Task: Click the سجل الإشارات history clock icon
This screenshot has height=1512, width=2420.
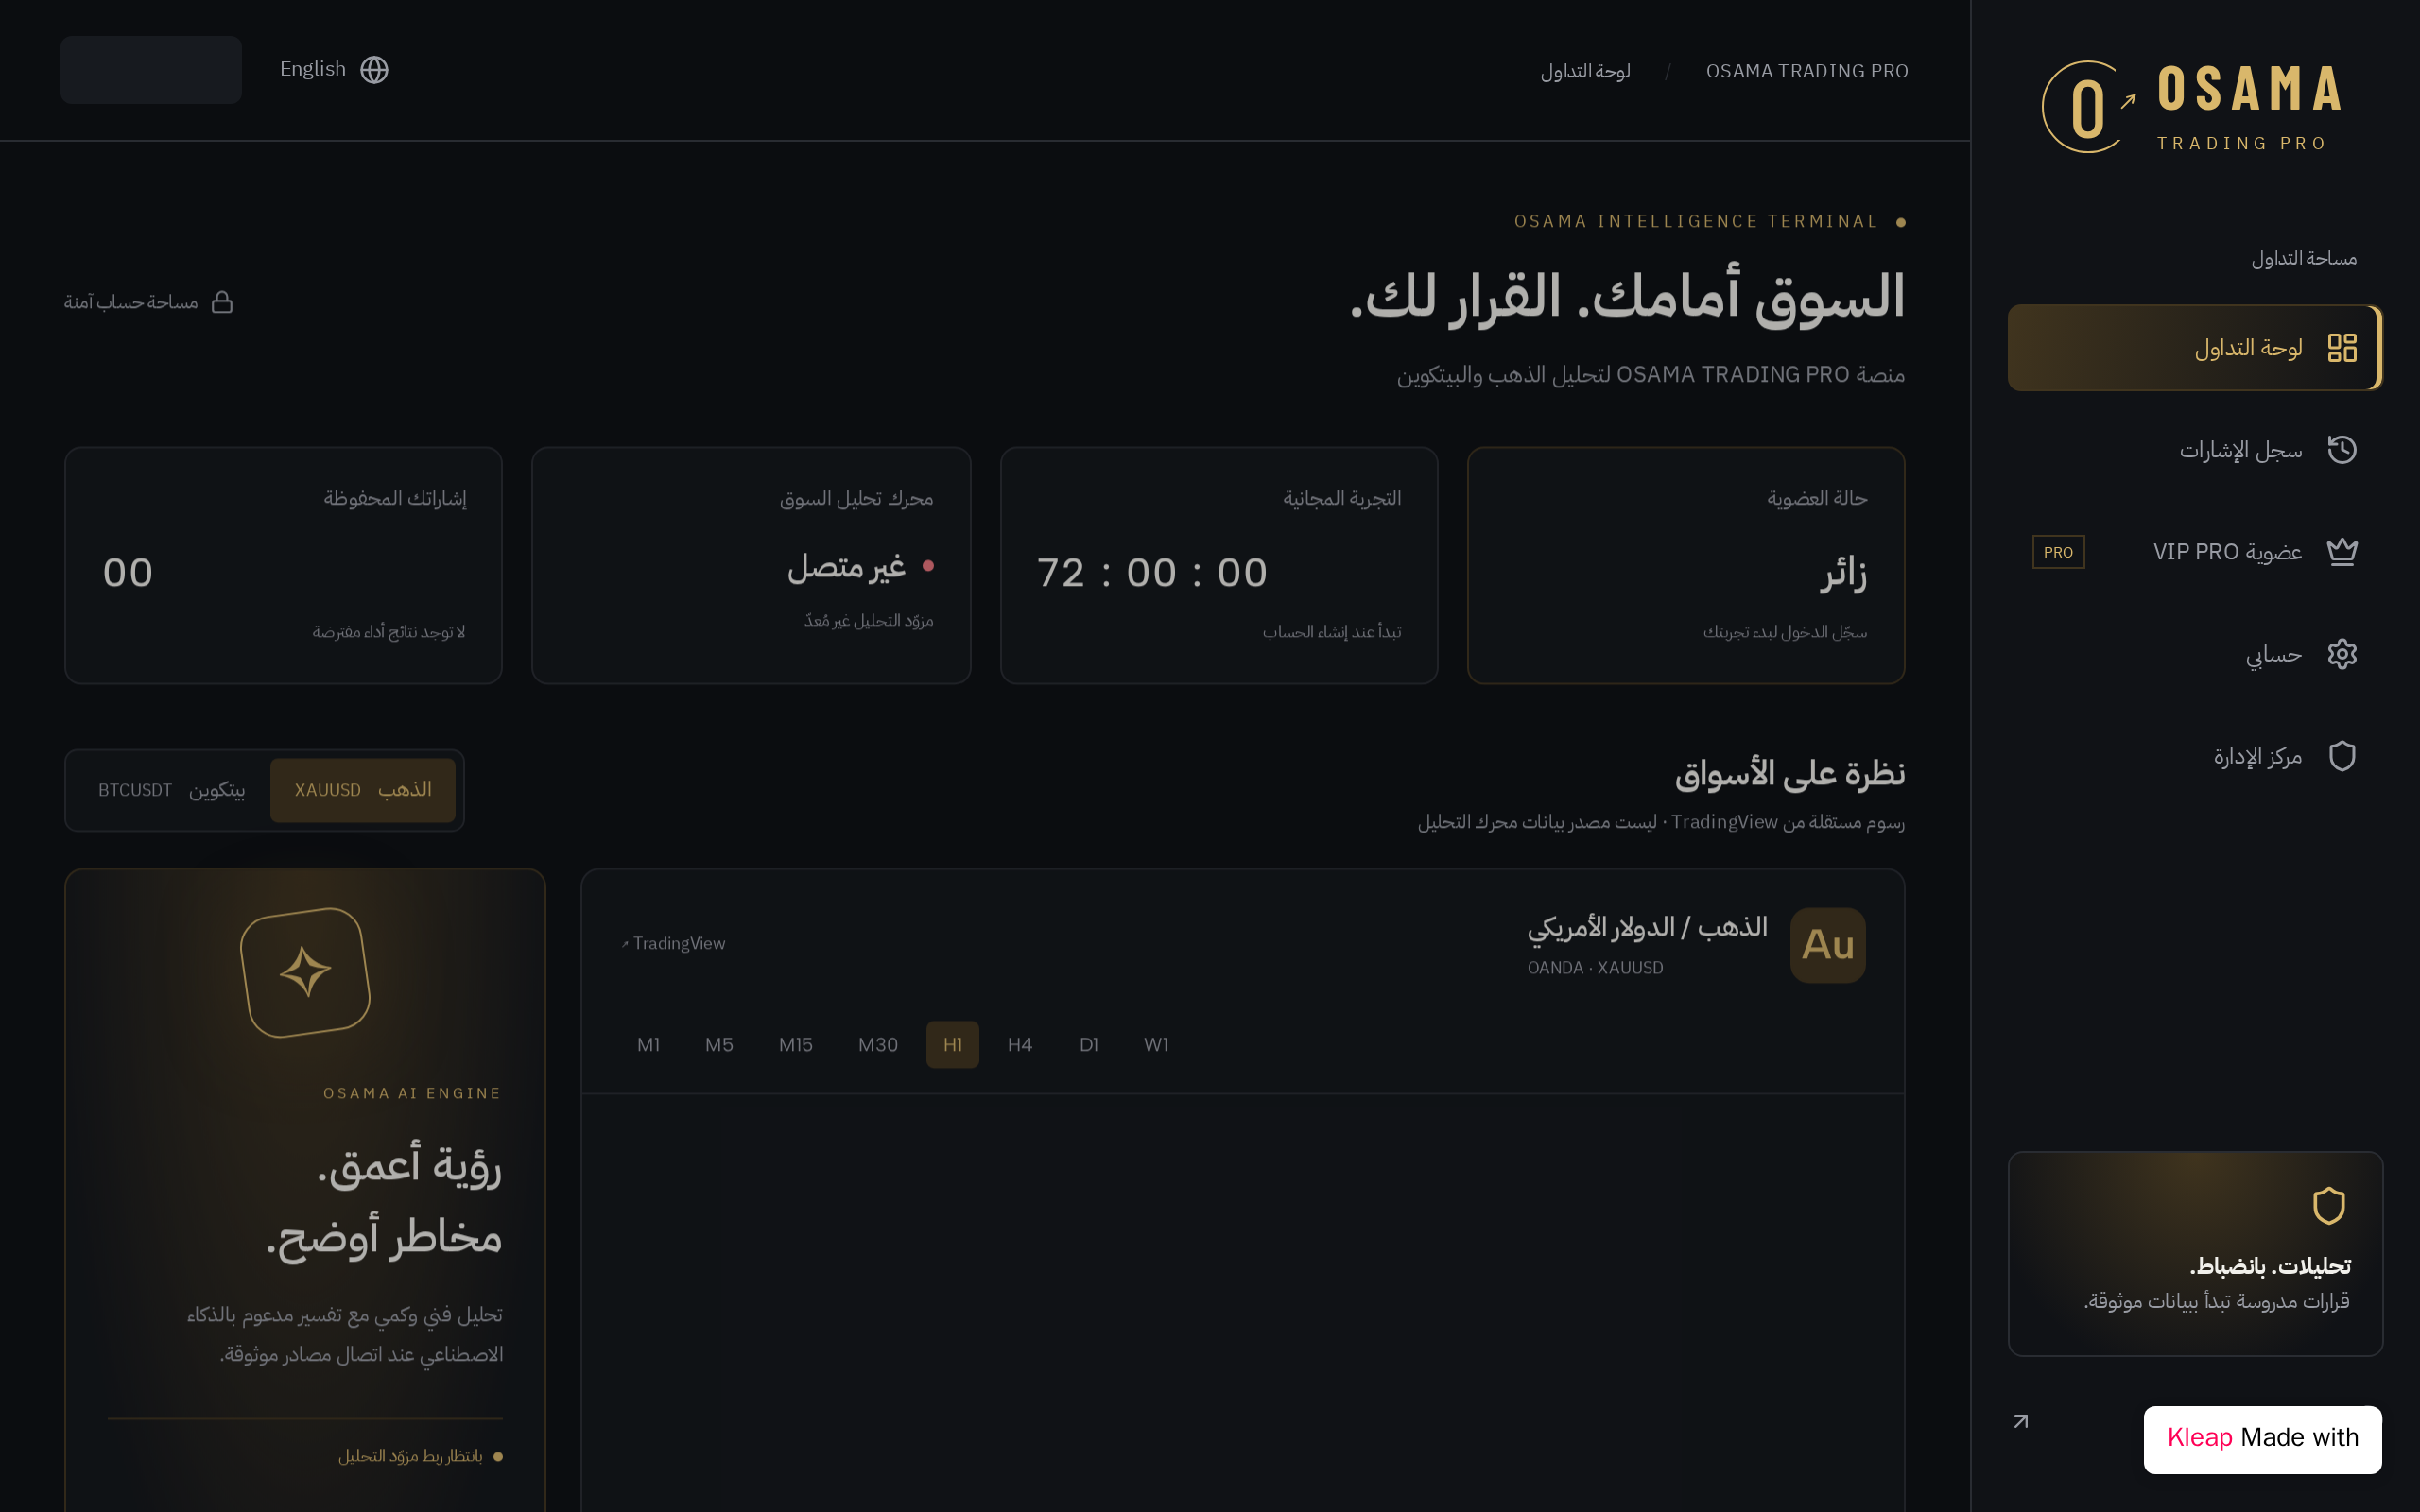Action: pos(2342,450)
